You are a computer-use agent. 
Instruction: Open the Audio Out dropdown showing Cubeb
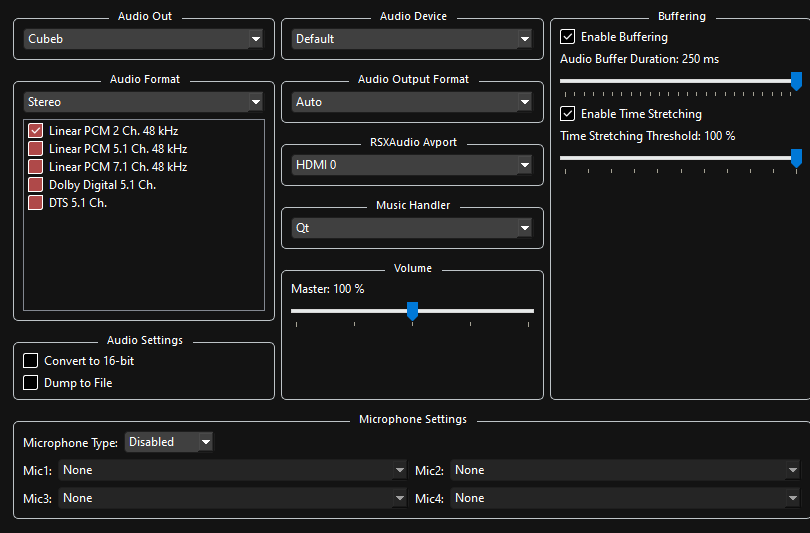tap(144, 39)
